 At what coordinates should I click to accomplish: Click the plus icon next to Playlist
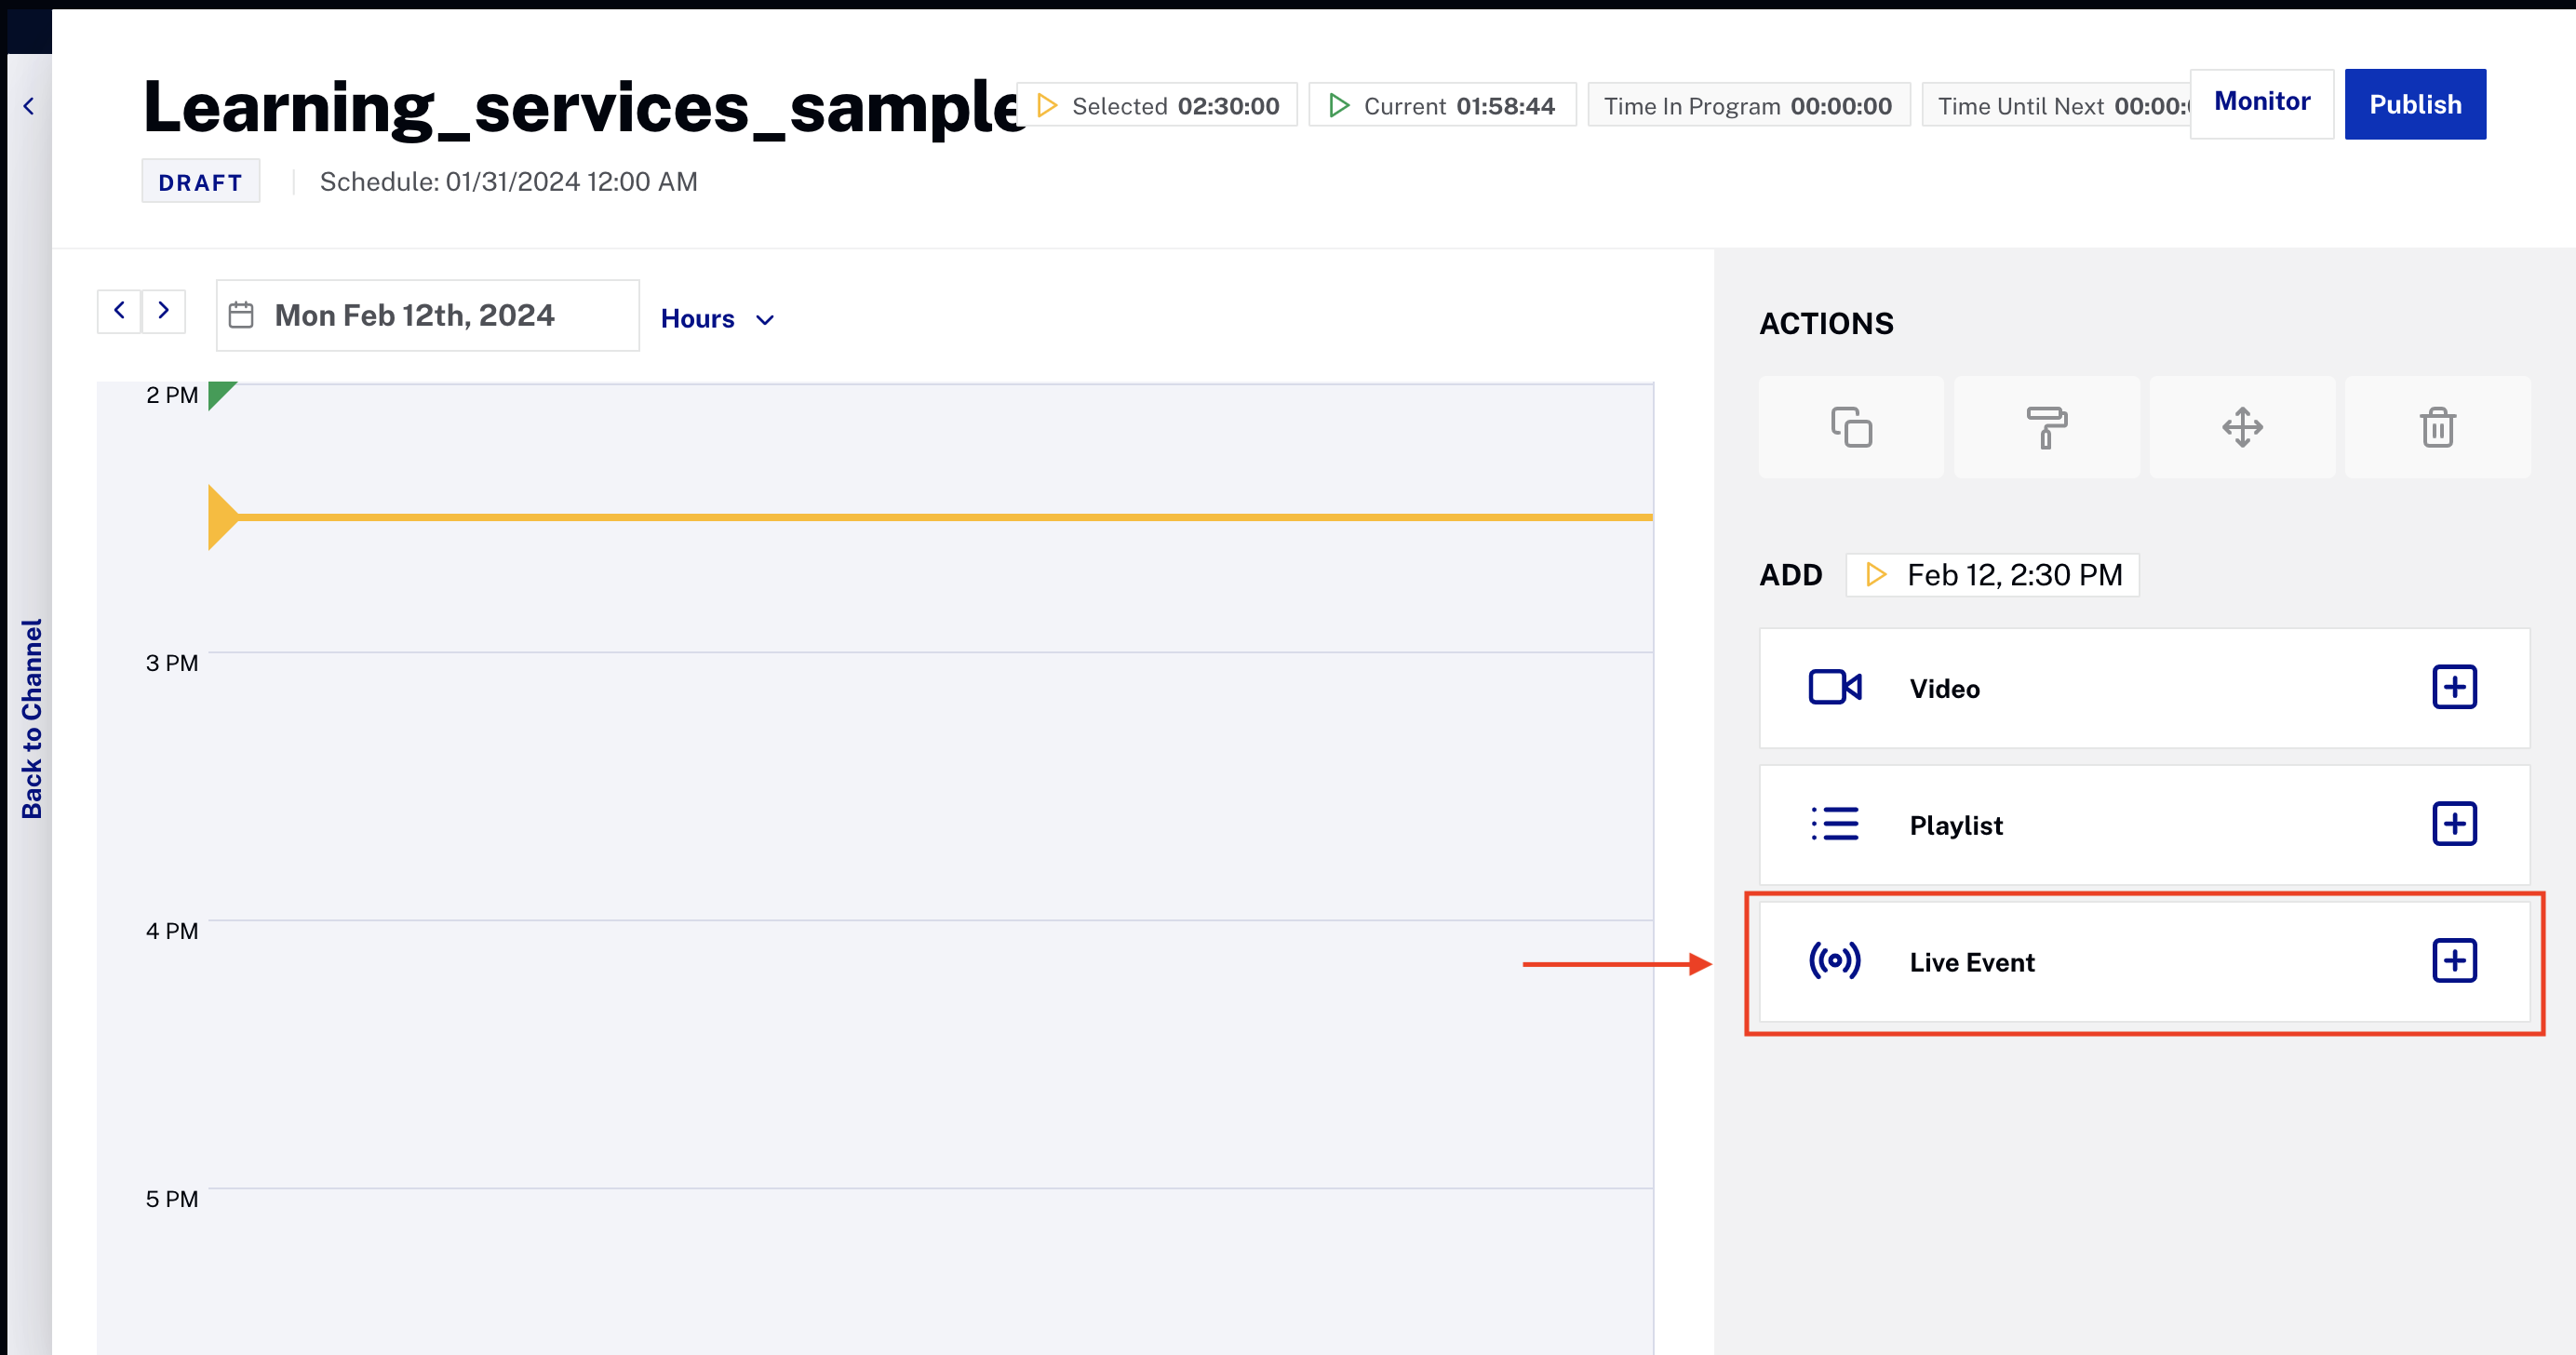point(2454,824)
